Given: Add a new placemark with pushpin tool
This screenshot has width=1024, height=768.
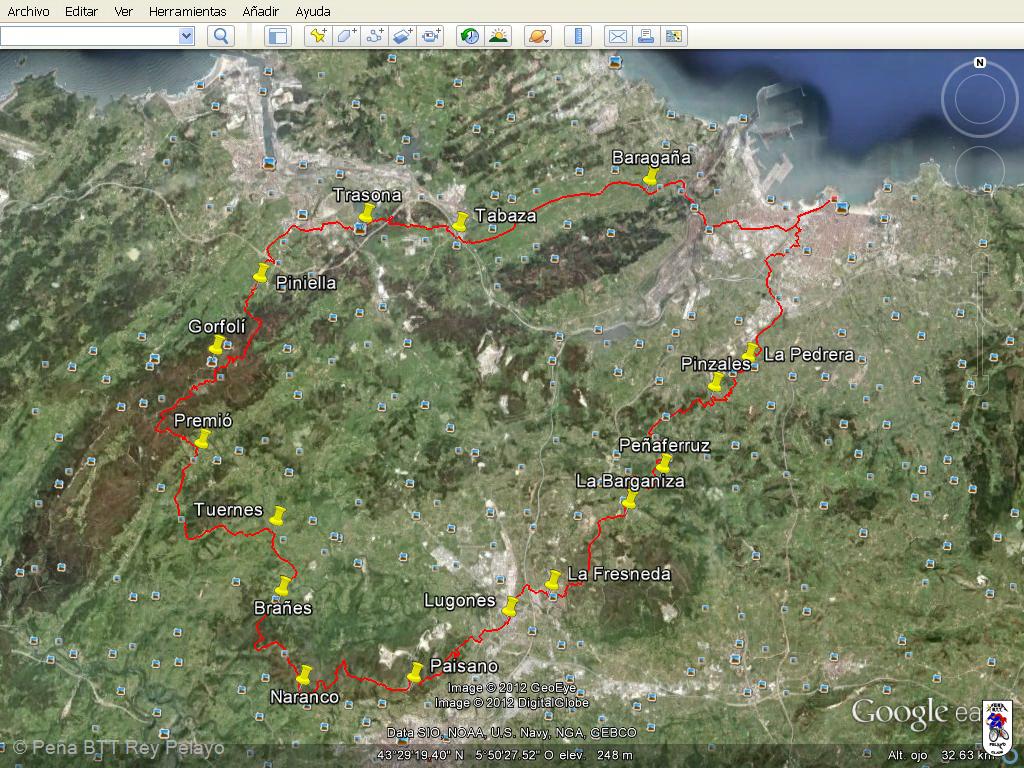Looking at the screenshot, I should (318, 36).
